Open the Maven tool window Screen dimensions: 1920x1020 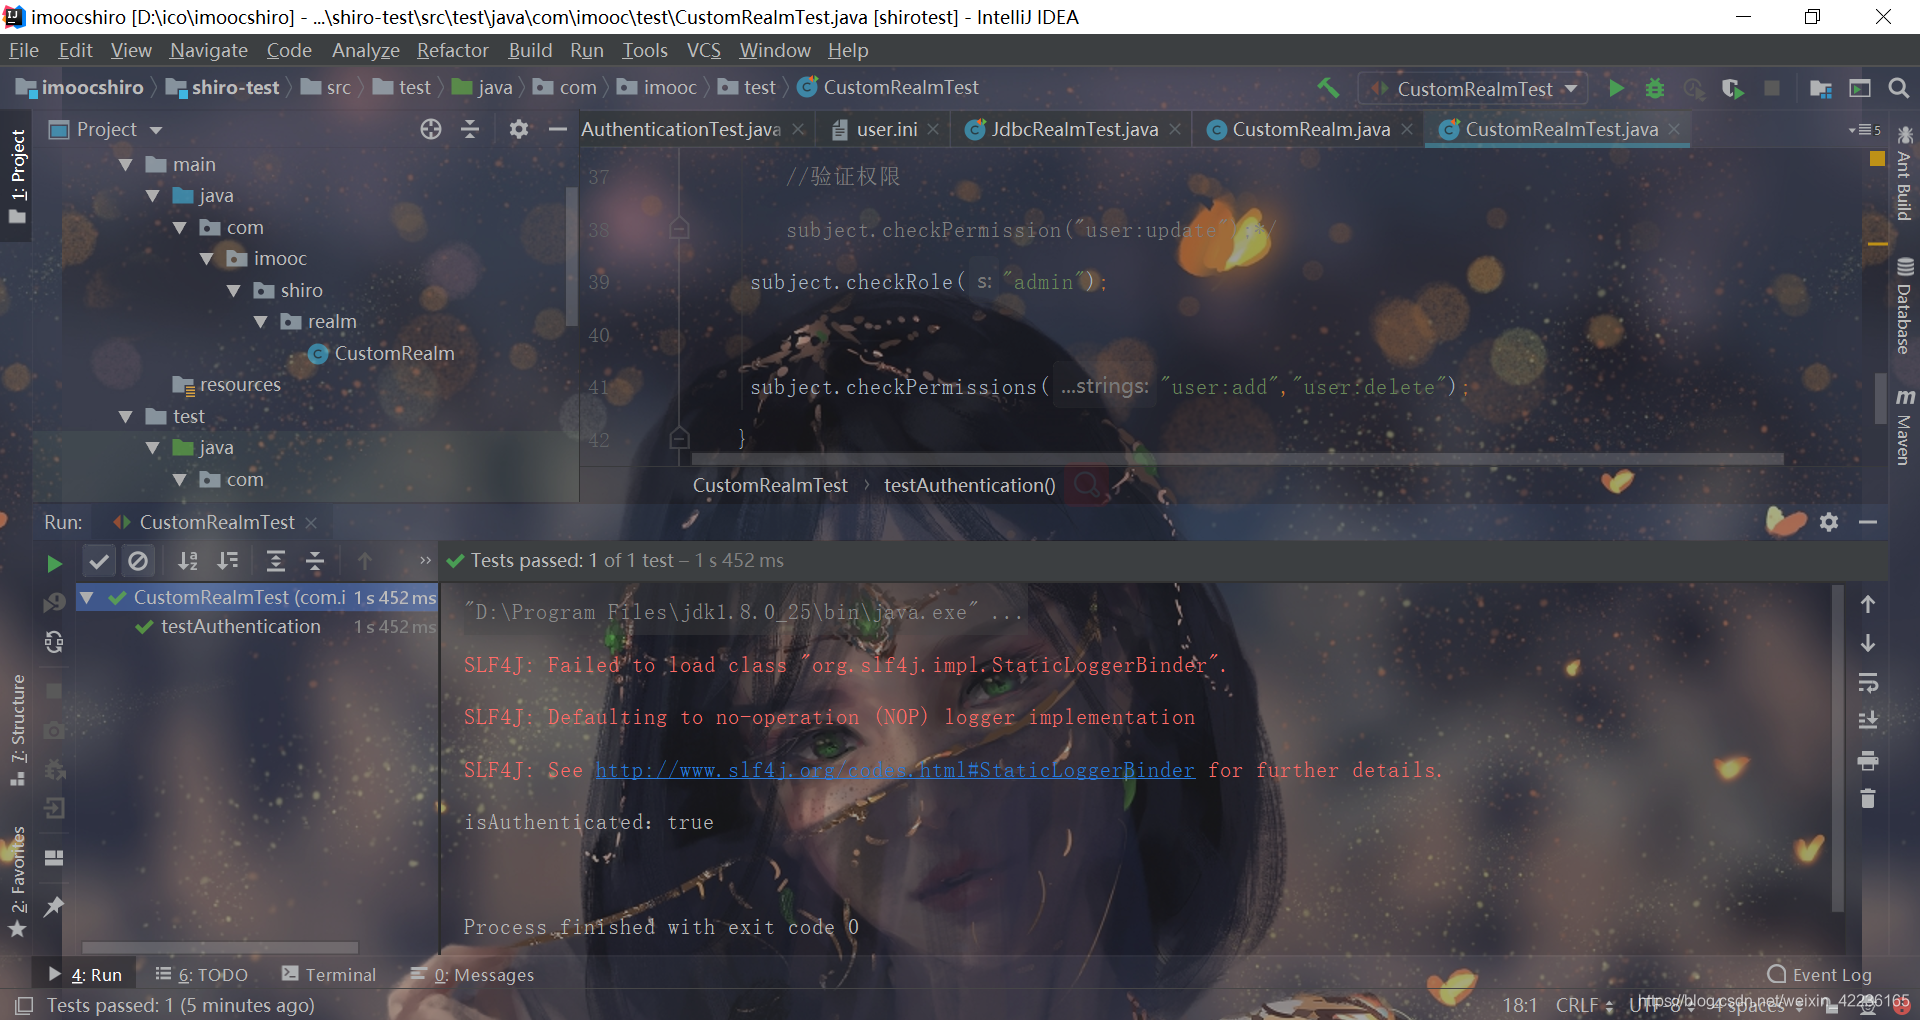(1904, 427)
